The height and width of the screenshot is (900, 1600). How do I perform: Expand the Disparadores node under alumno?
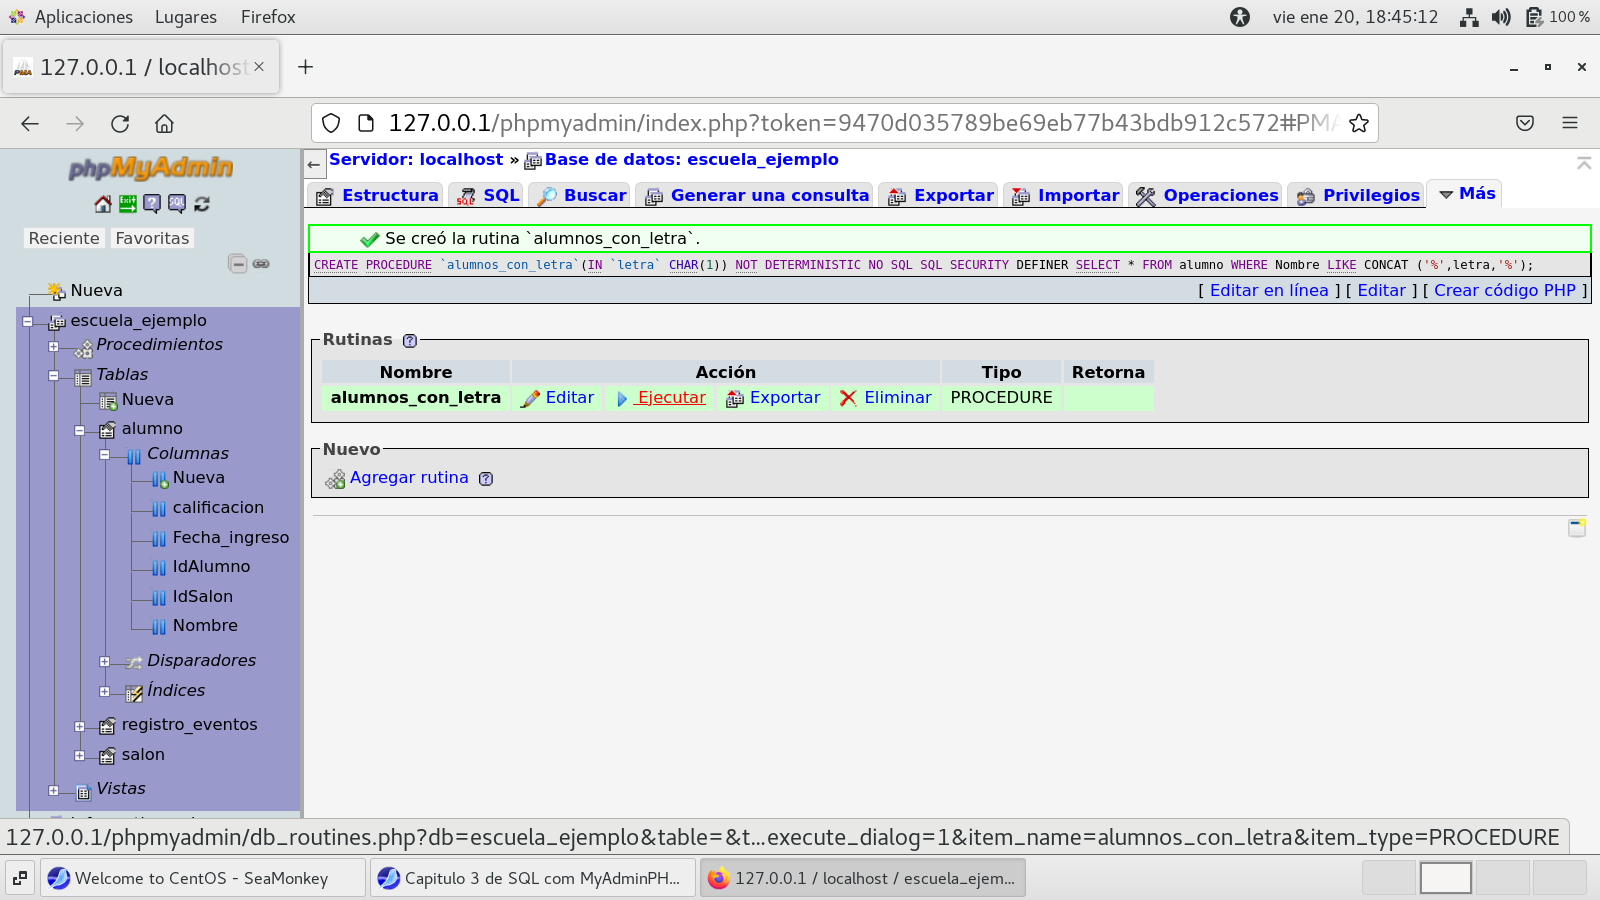(105, 661)
